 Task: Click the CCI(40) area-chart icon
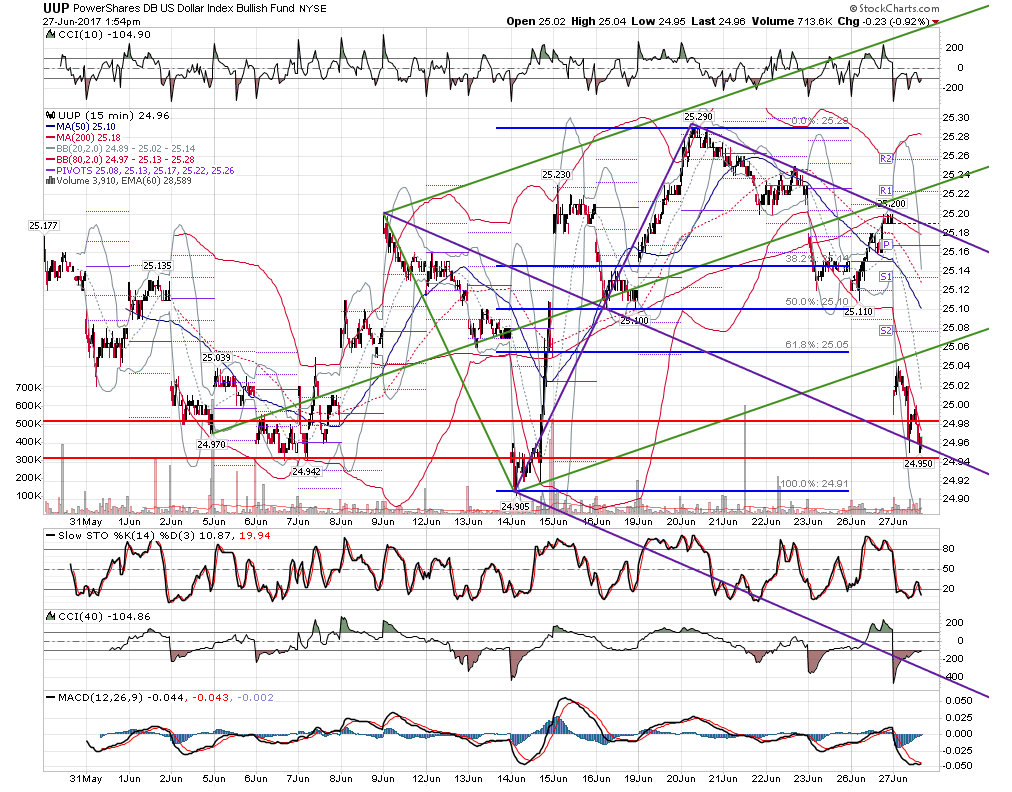coord(51,616)
